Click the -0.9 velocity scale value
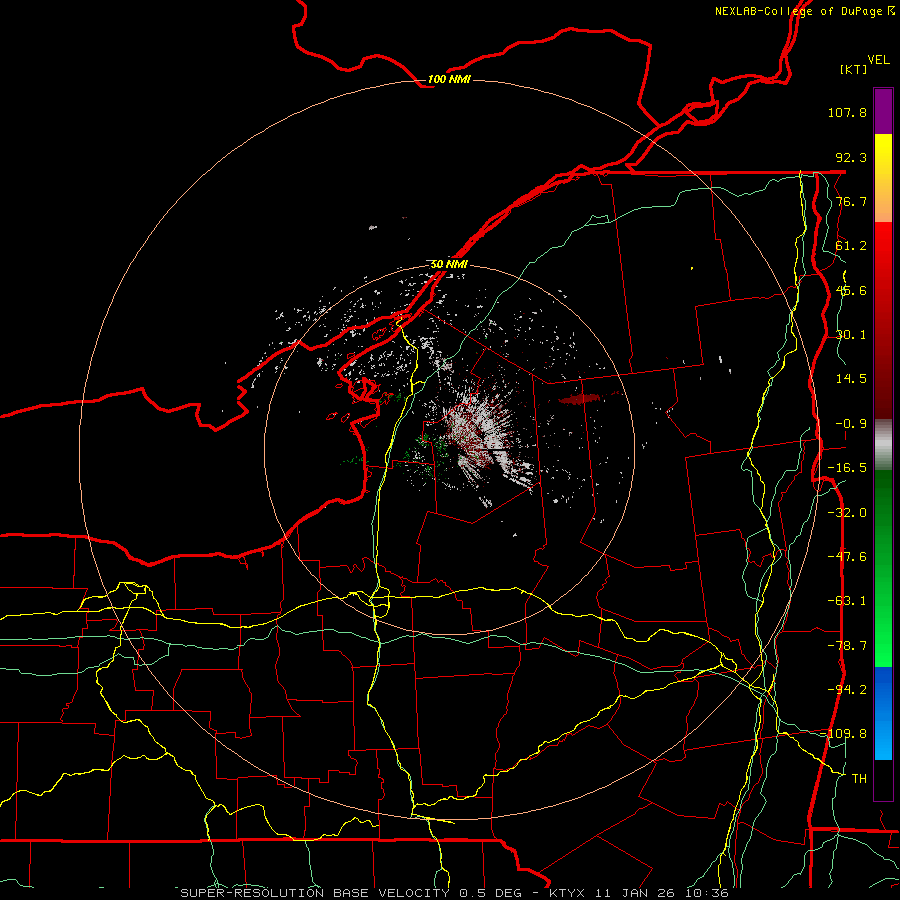Screen dimensions: 900x900 (x=851, y=424)
